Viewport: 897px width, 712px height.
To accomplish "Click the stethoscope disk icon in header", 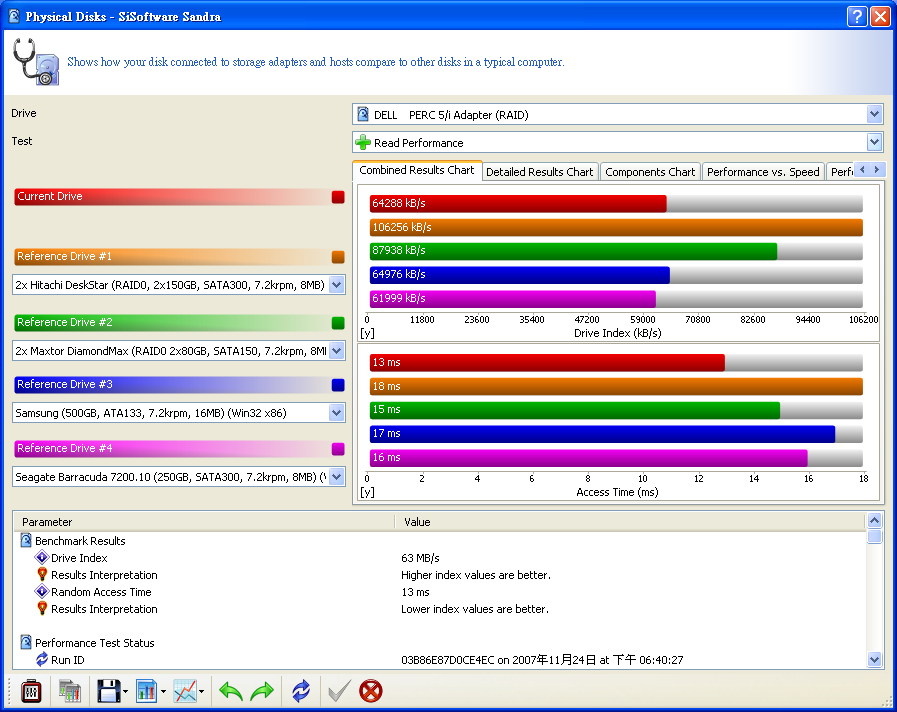I will (35, 62).
